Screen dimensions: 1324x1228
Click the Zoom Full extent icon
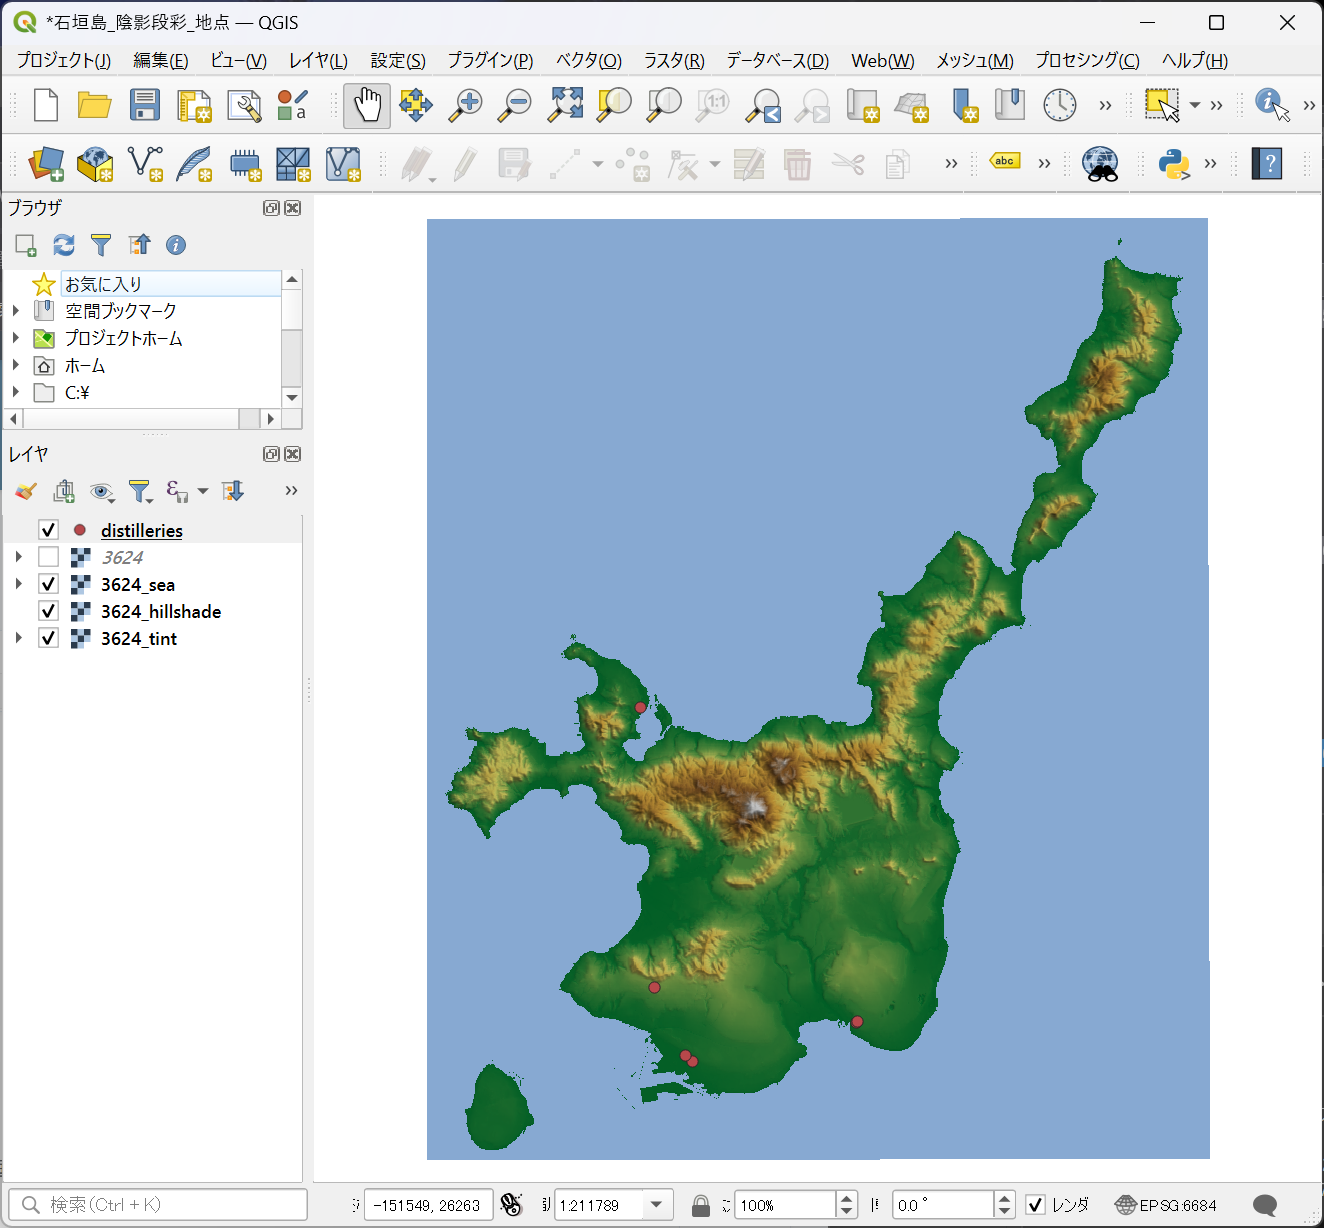565,105
